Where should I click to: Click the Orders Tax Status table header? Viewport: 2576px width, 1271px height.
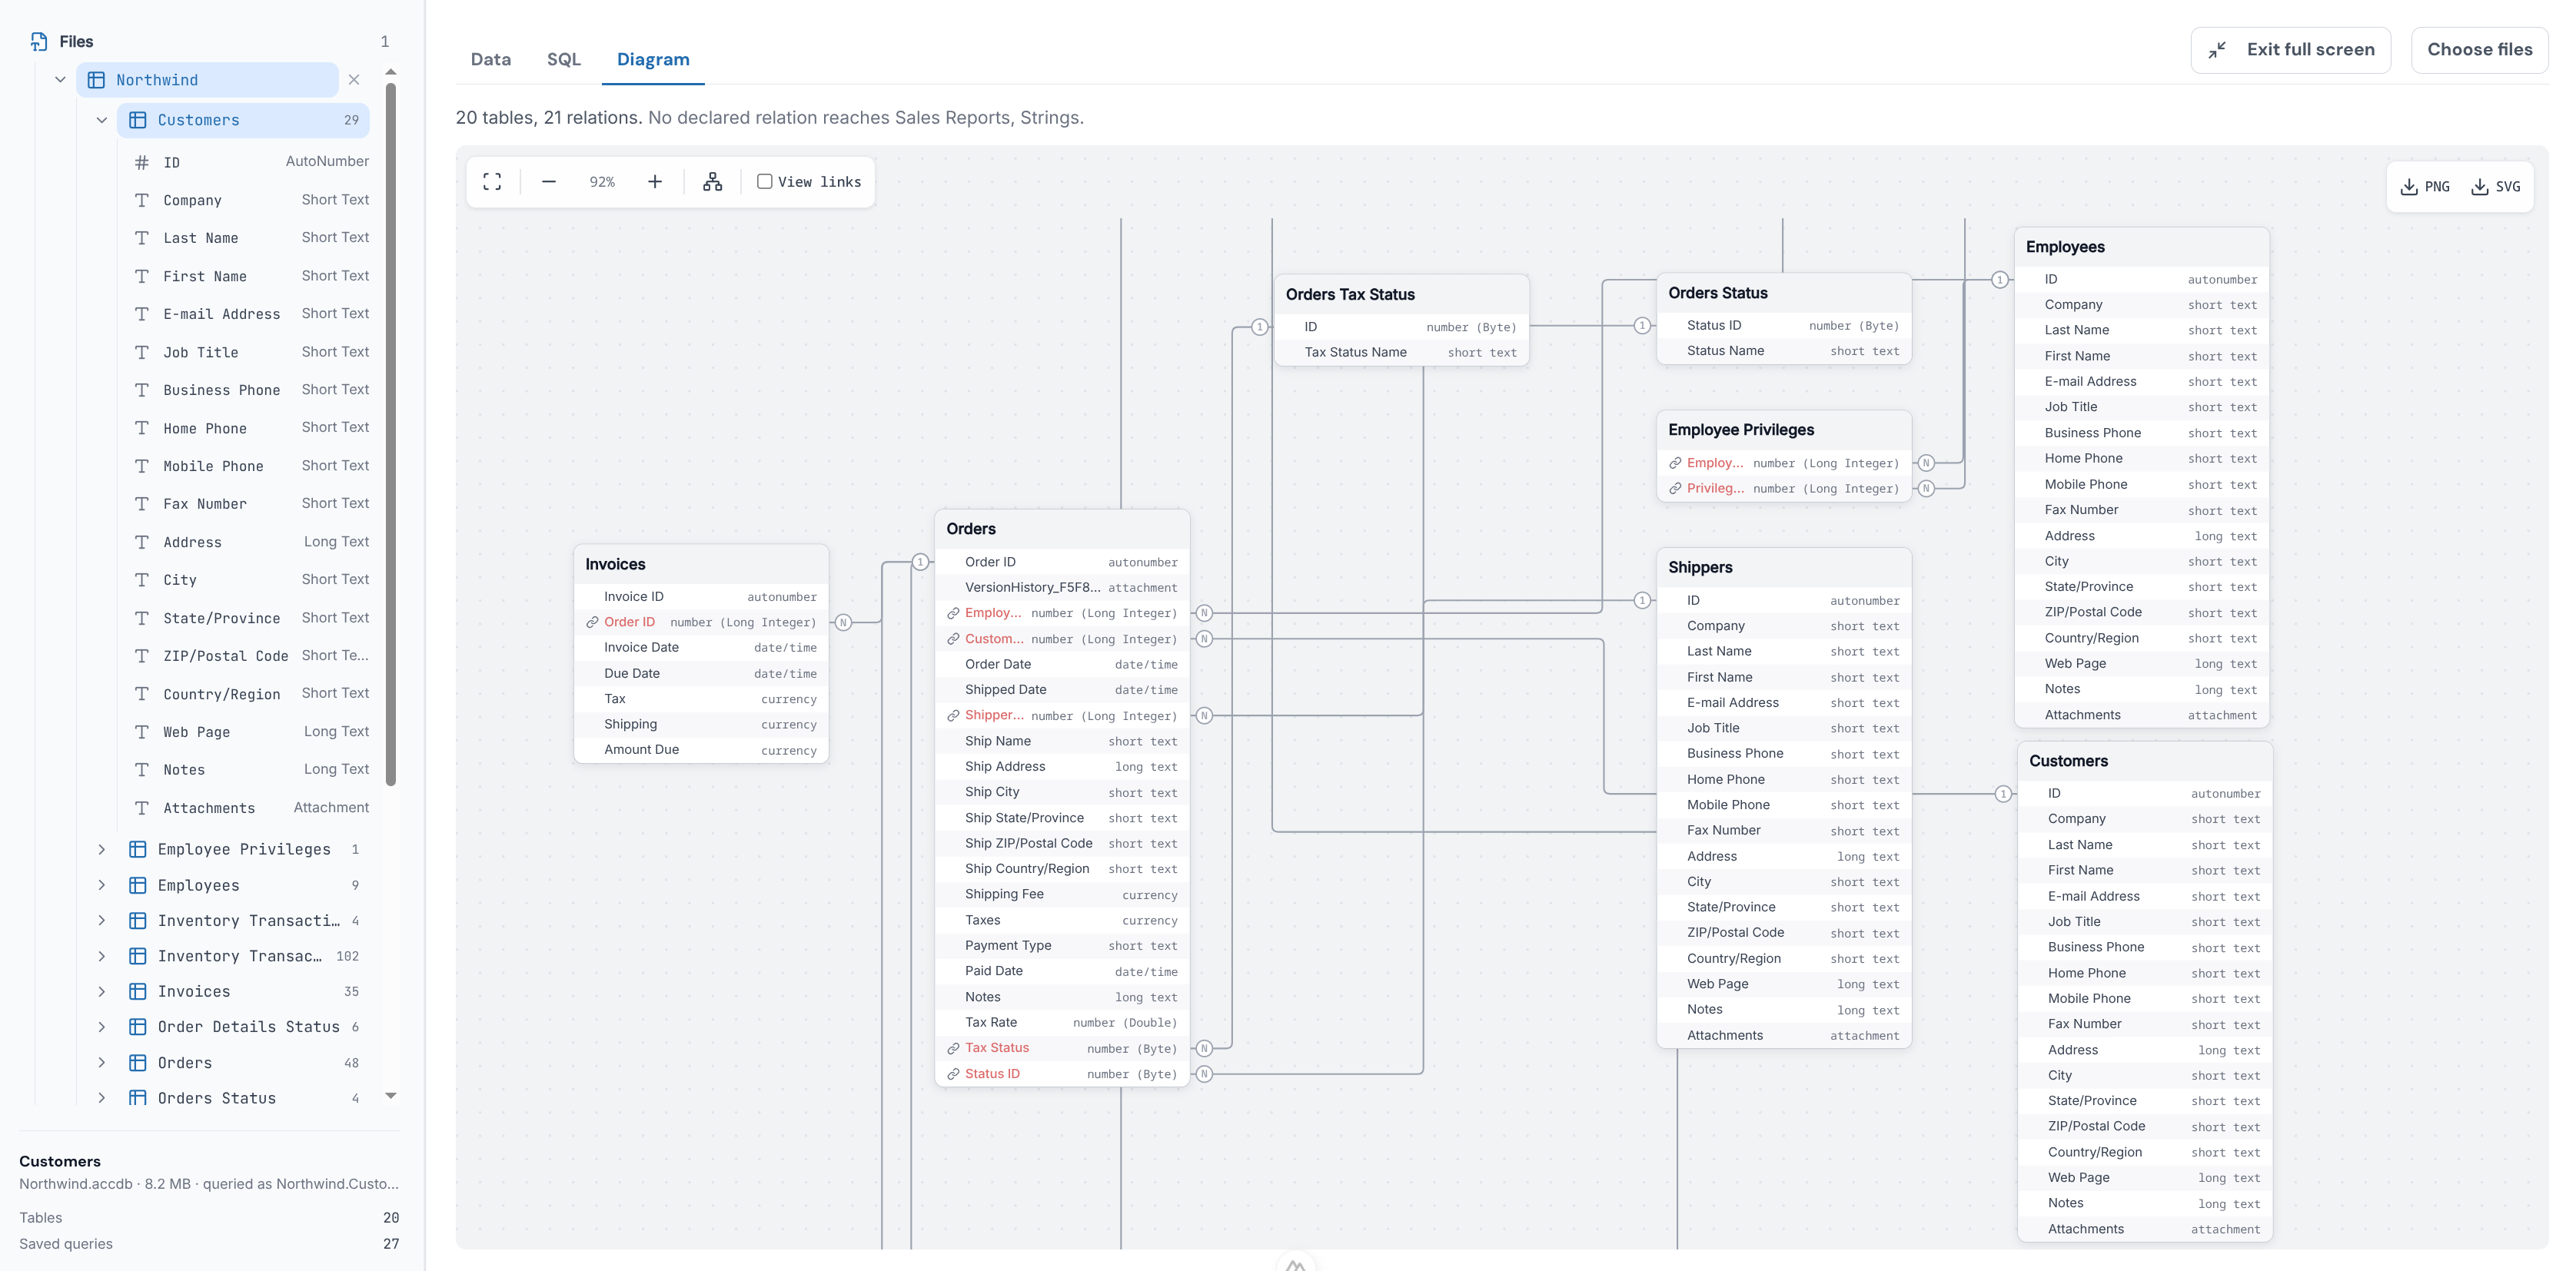pos(1401,295)
